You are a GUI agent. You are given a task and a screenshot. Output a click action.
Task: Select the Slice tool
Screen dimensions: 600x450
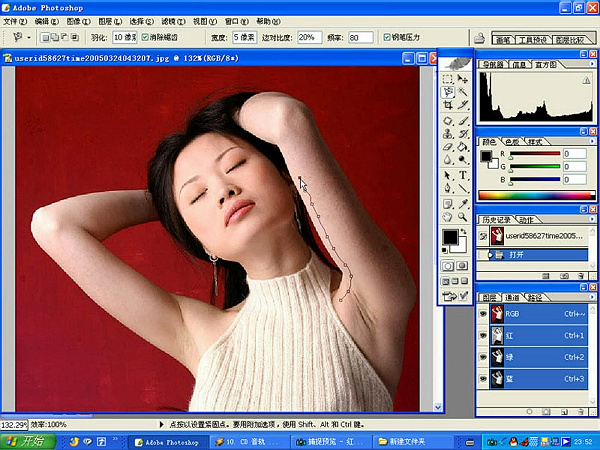463,104
